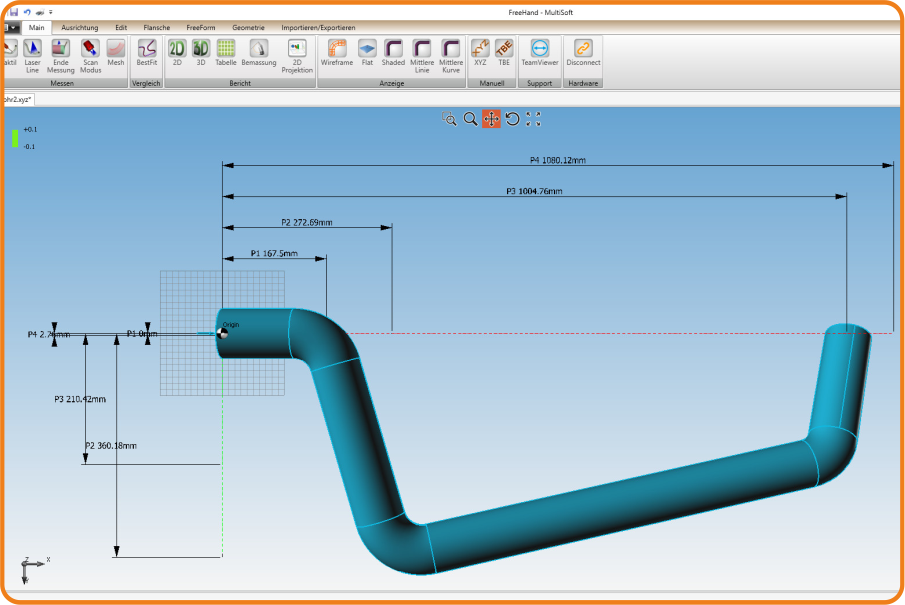905x605 pixels.
Task: Click the XYZ manual entry button
Action: coord(480,53)
